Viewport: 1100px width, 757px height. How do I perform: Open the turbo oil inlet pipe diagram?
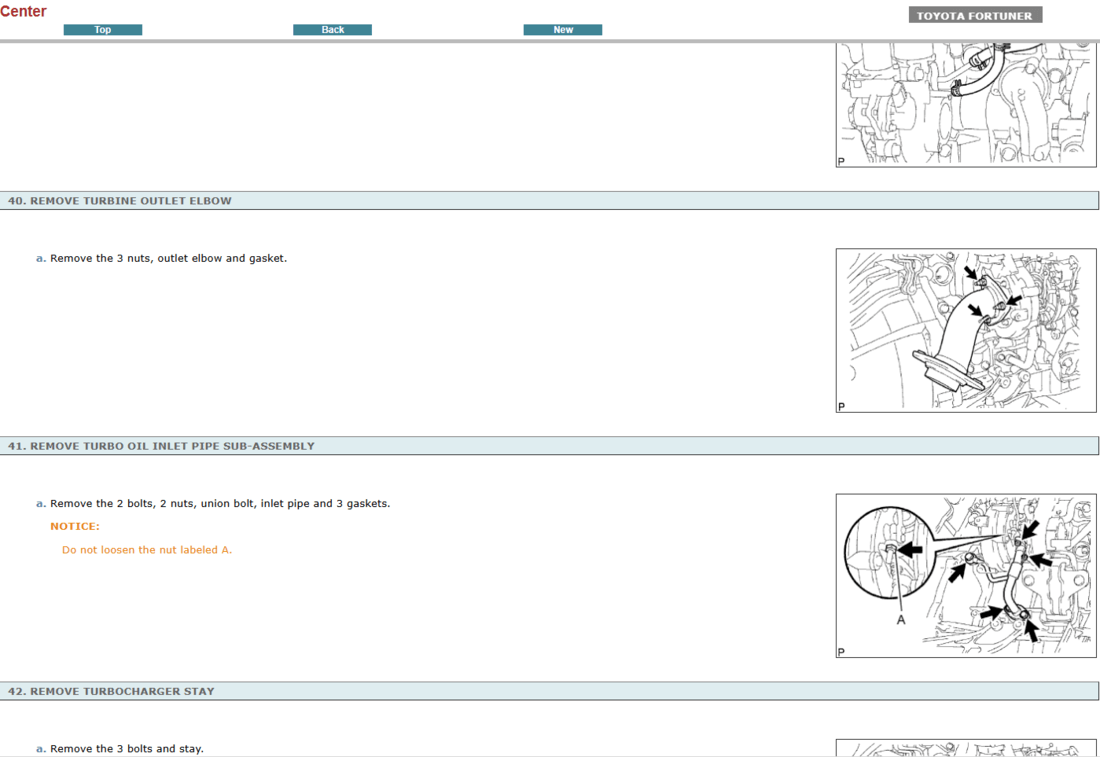(x=965, y=575)
